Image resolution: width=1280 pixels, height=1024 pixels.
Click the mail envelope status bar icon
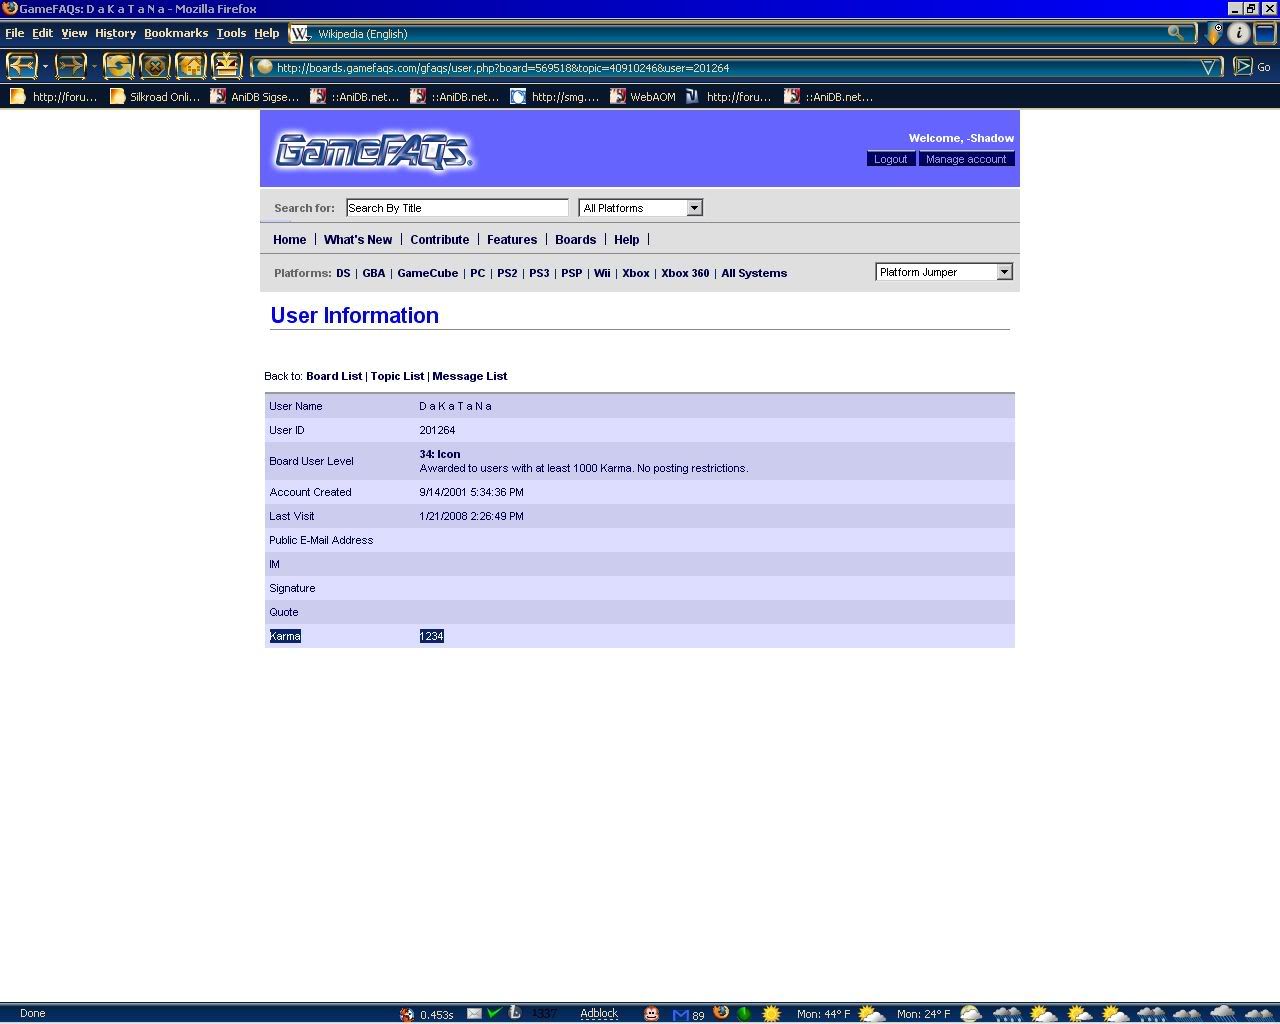click(x=474, y=1013)
